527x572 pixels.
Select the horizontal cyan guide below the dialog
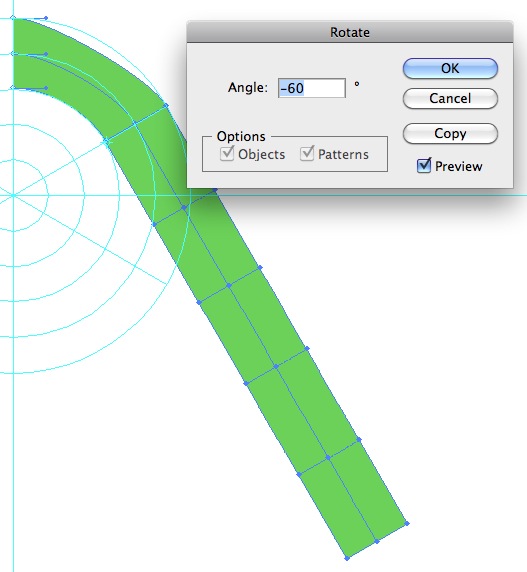(x=365, y=195)
